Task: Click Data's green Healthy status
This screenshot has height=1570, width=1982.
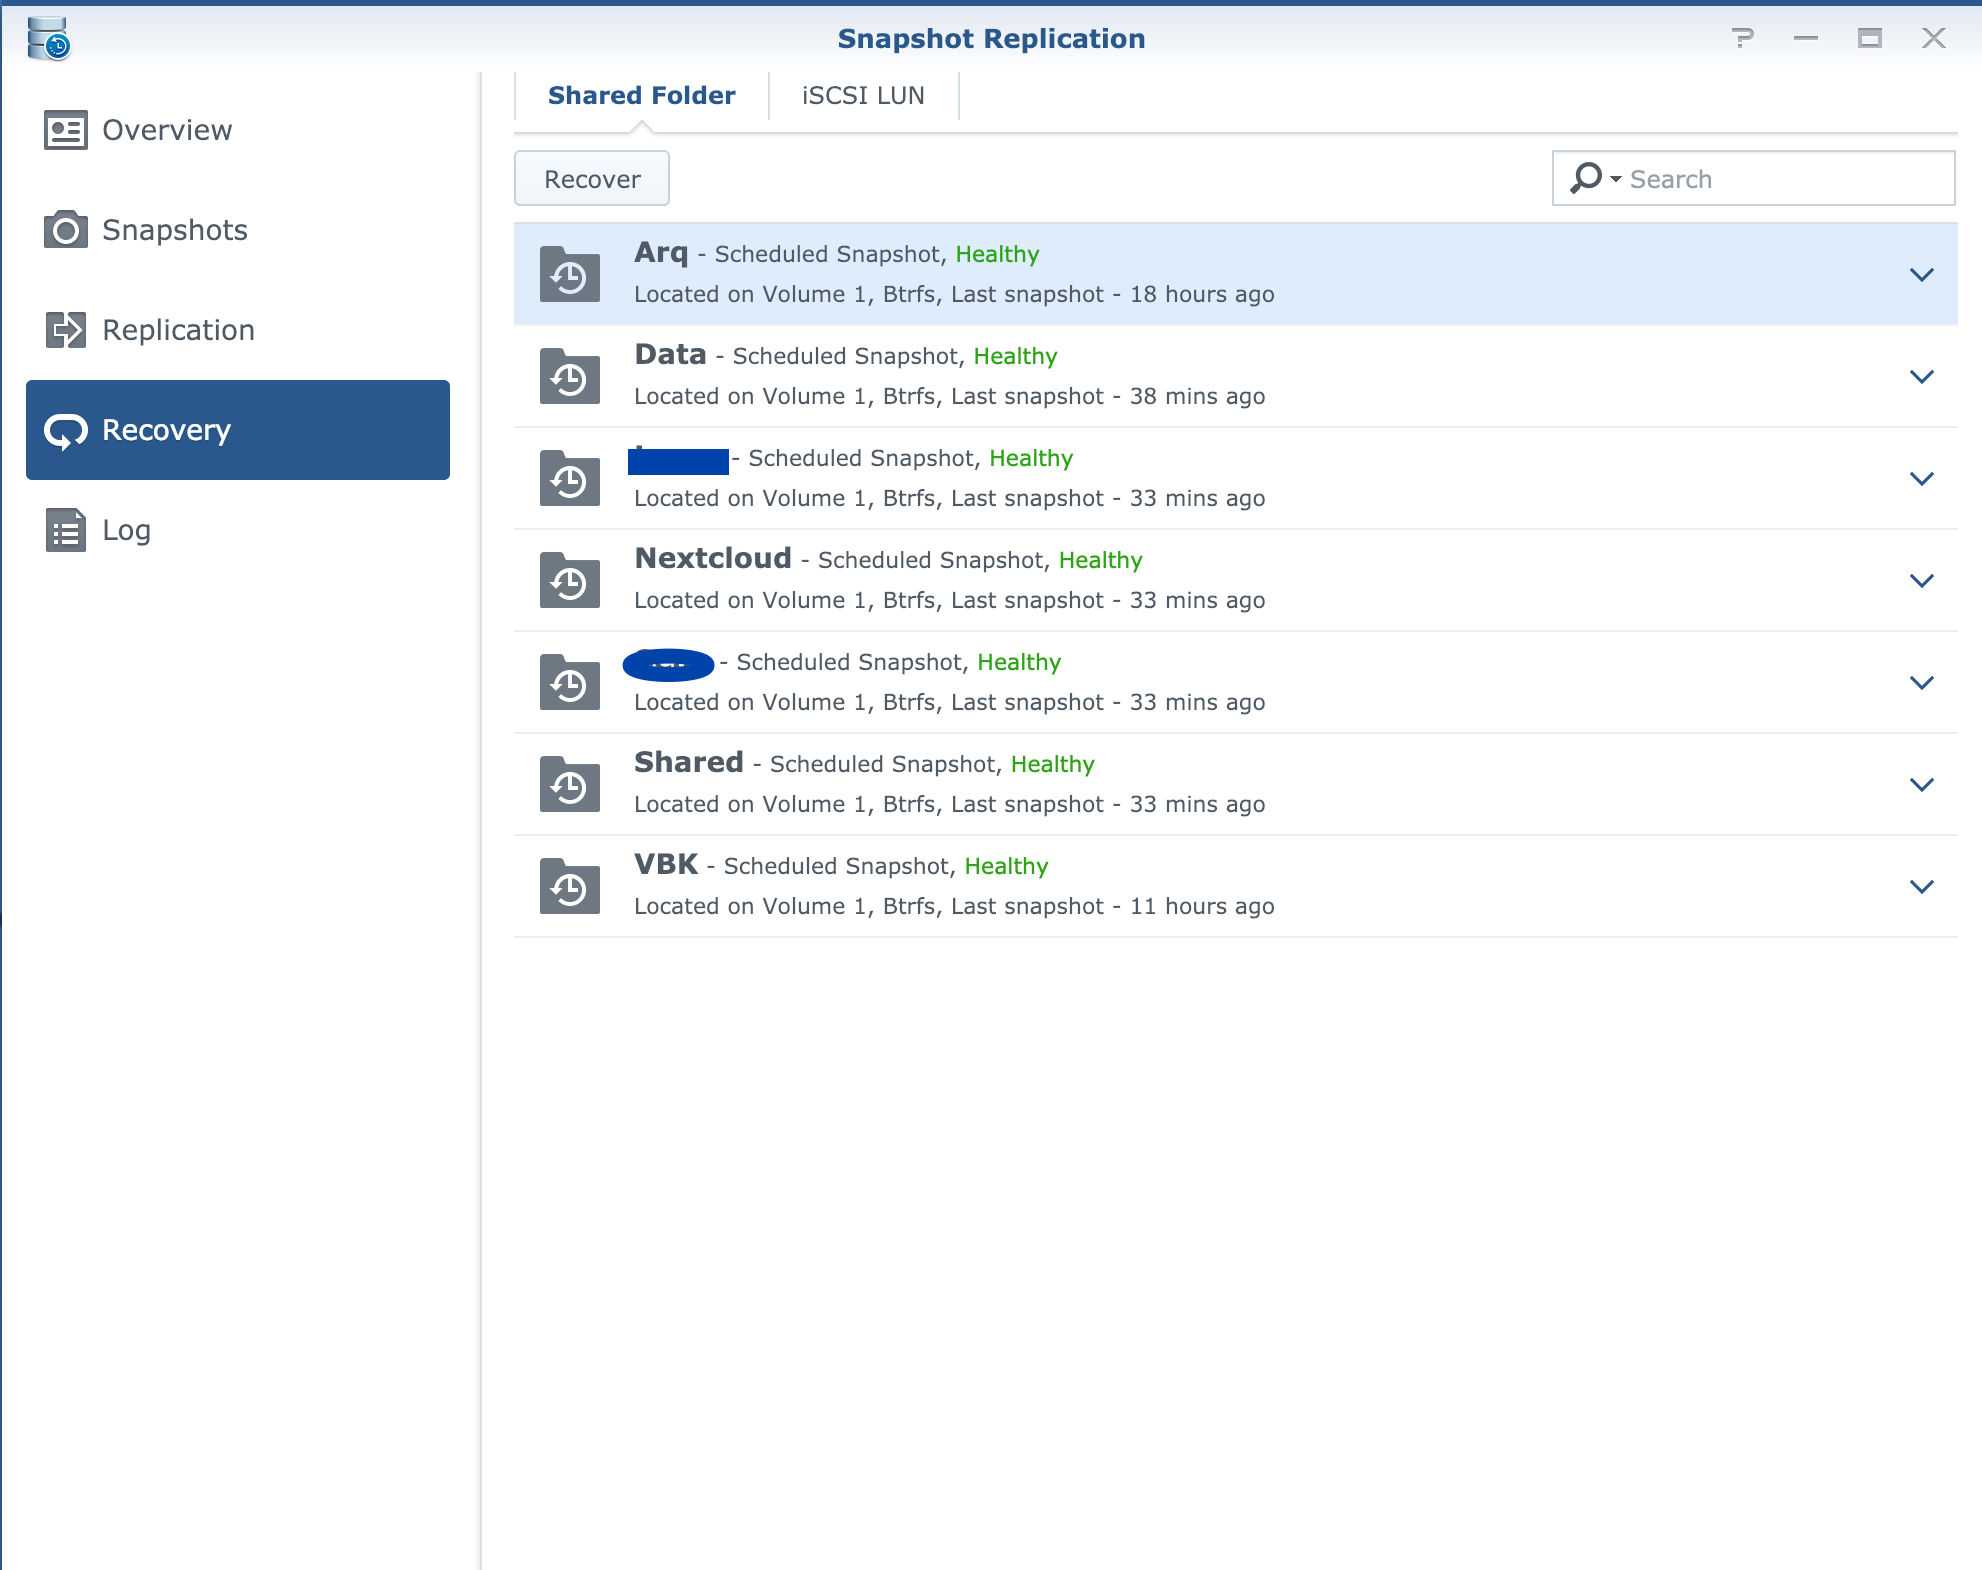Action: (x=1015, y=356)
